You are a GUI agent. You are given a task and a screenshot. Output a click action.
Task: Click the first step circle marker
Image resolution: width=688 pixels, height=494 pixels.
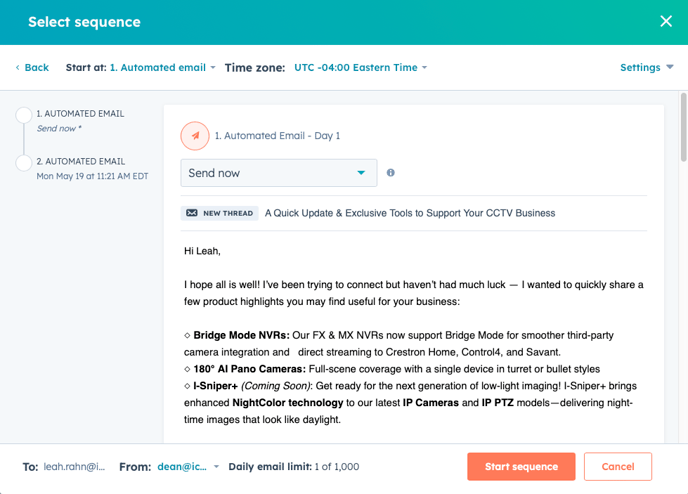24,115
